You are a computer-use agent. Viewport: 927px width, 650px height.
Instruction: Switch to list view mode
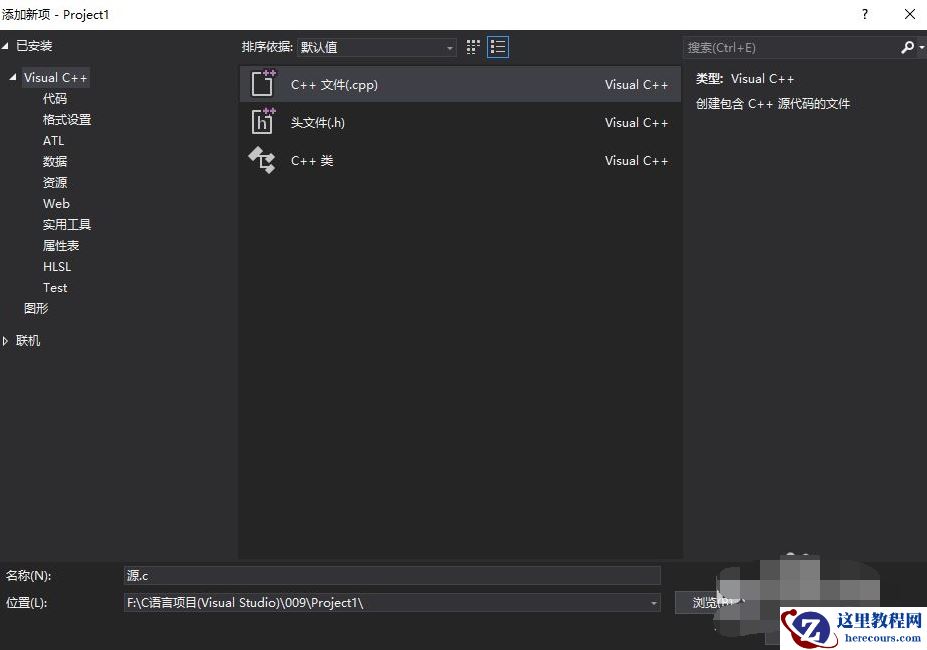click(497, 47)
